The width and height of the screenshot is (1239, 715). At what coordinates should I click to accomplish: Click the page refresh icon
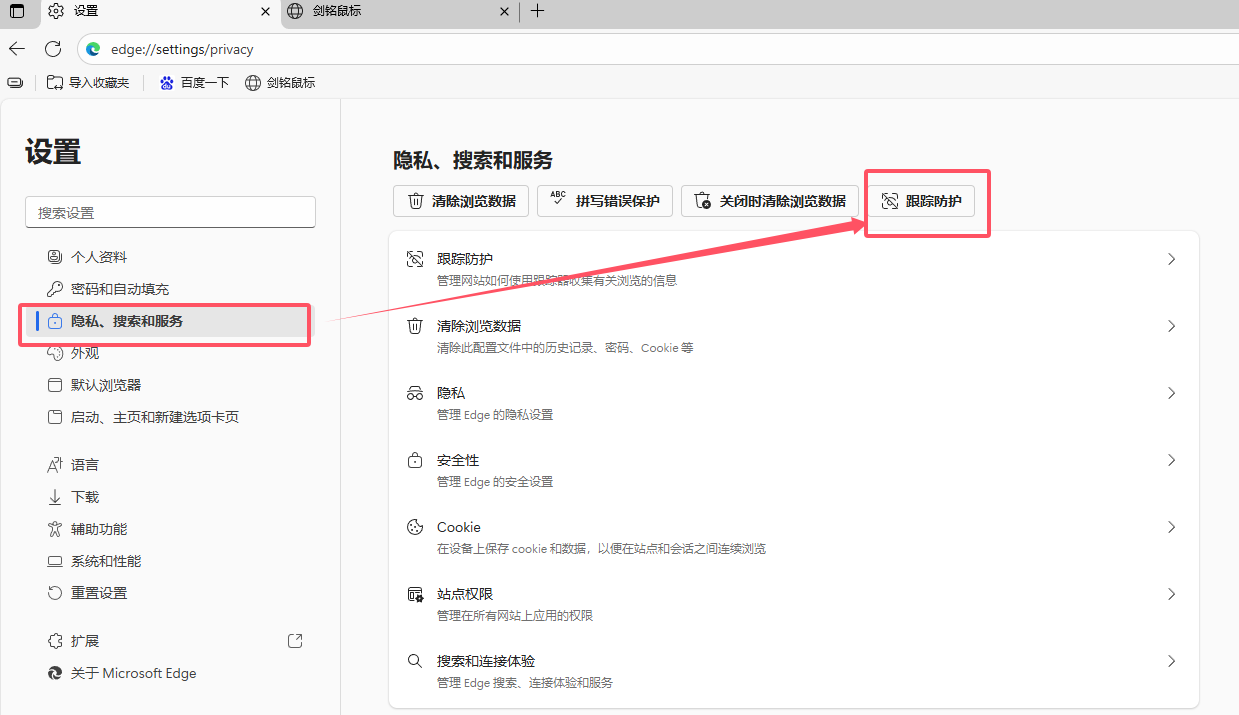click(53, 49)
